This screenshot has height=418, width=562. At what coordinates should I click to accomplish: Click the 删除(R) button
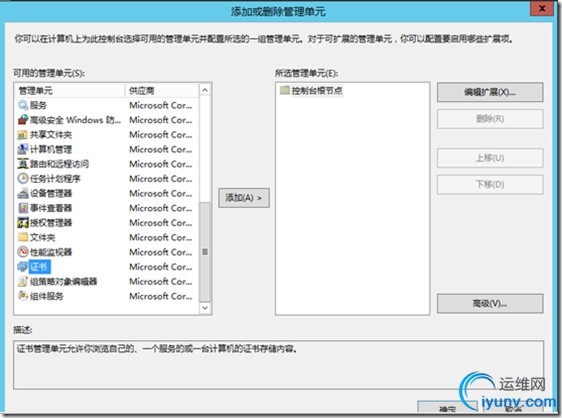pos(490,119)
